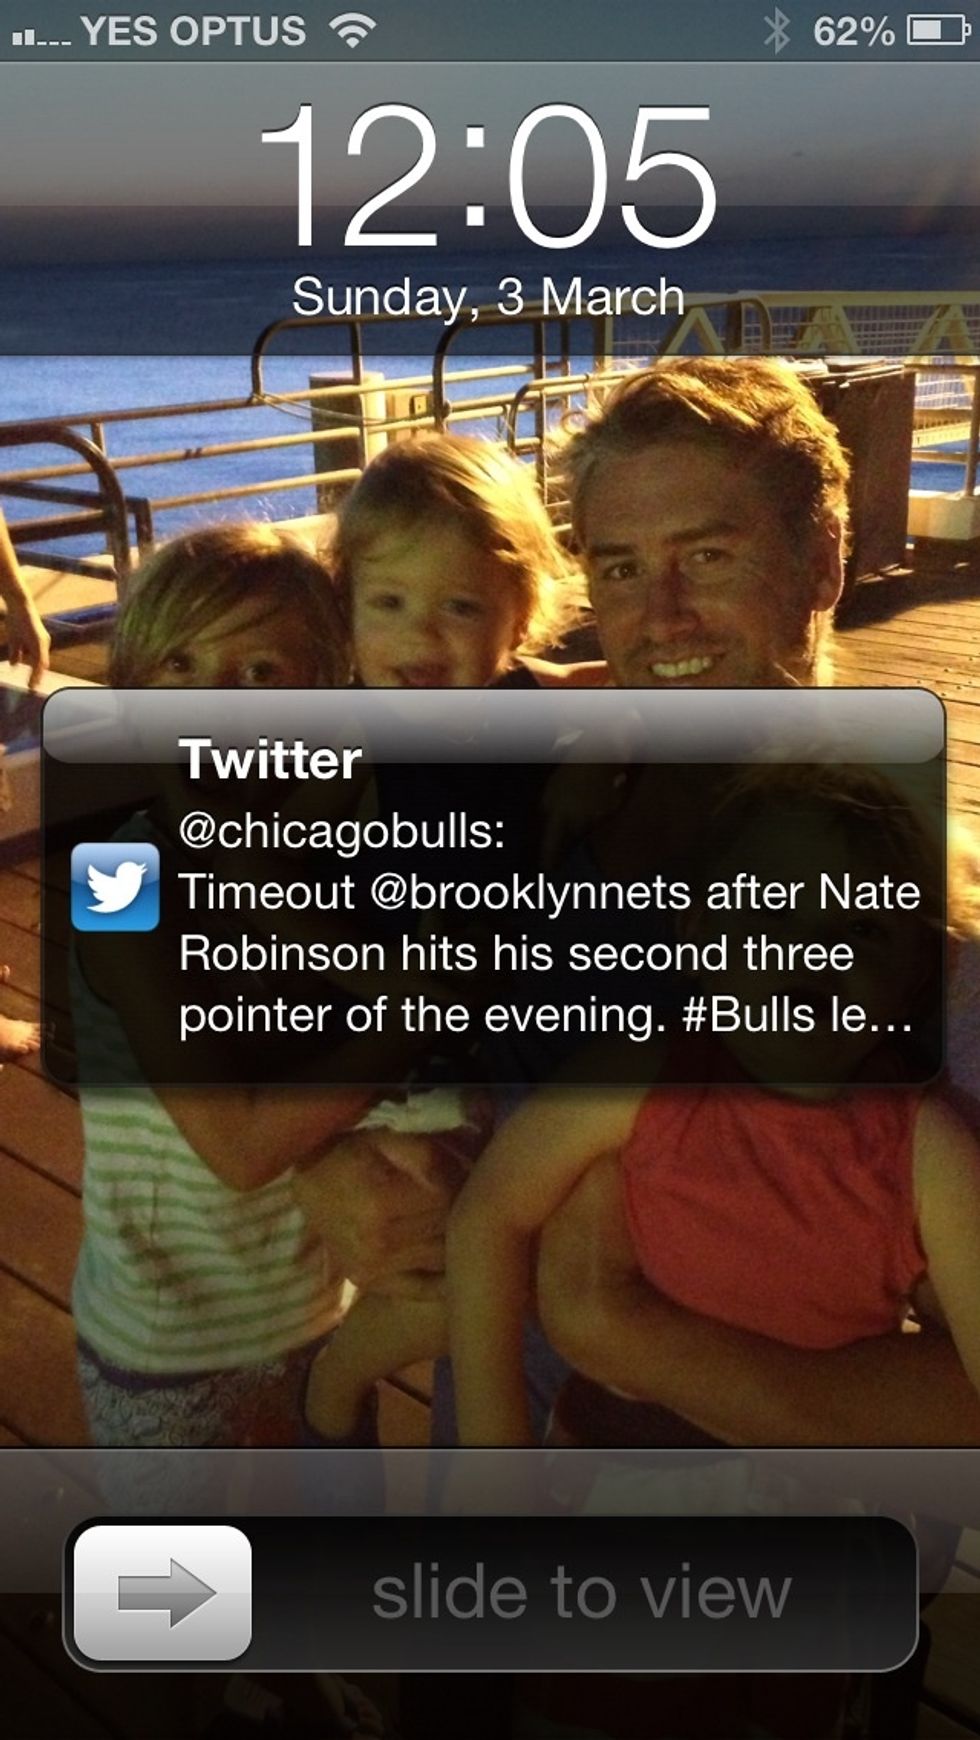Tap the 12:05 lock screen clock
Viewport: 980px width, 1740px height.
pyautogui.click(x=488, y=177)
